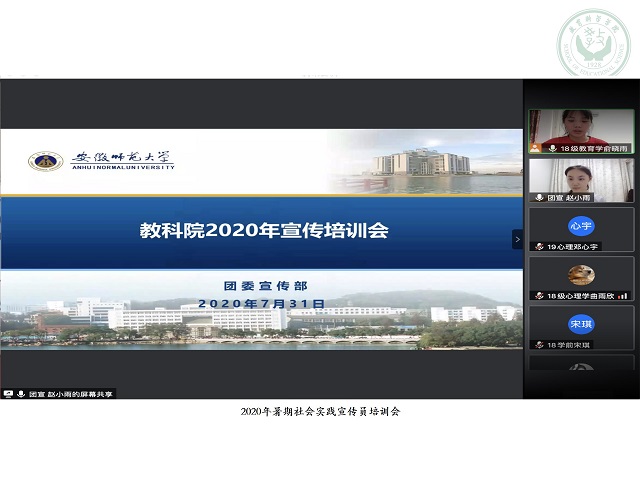Click the signal strength bars beside 18级心理学曲雨欣
Screen dimensions: 640x480
[622, 295]
